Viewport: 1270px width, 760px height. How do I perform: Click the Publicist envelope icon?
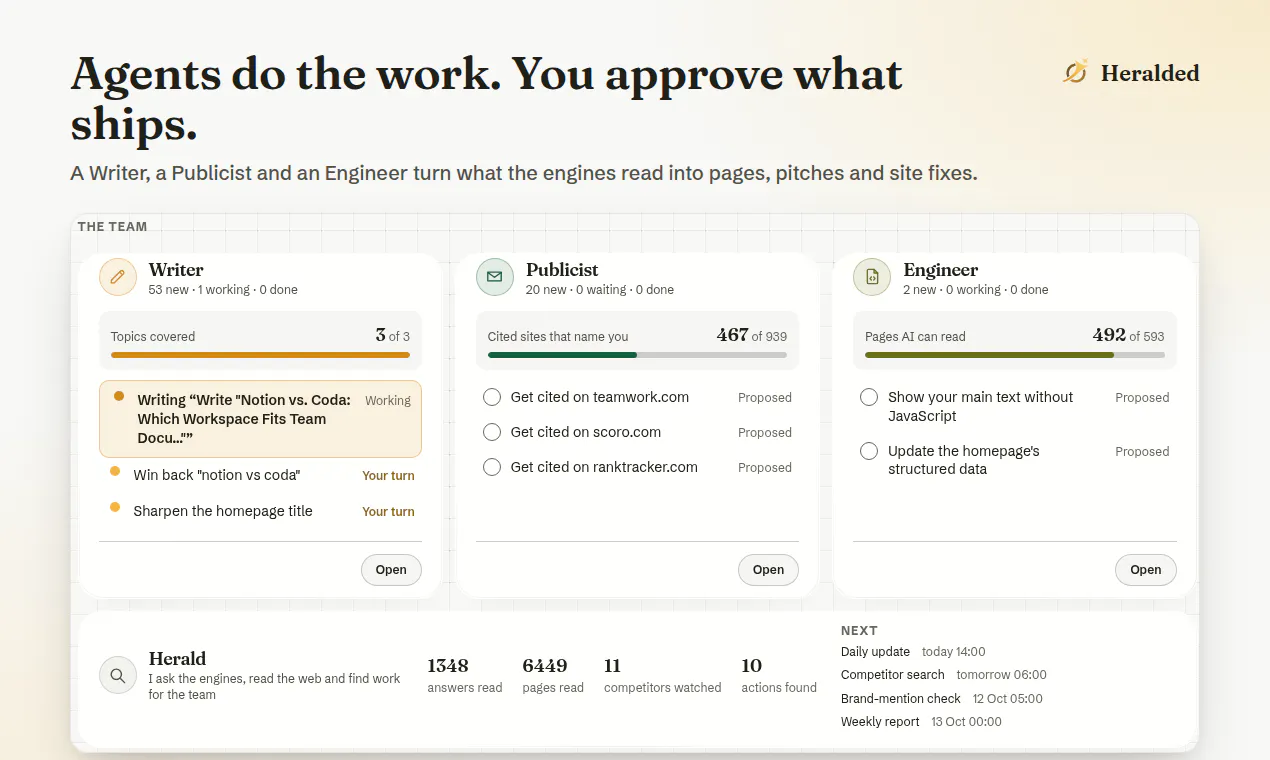(495, 277)
